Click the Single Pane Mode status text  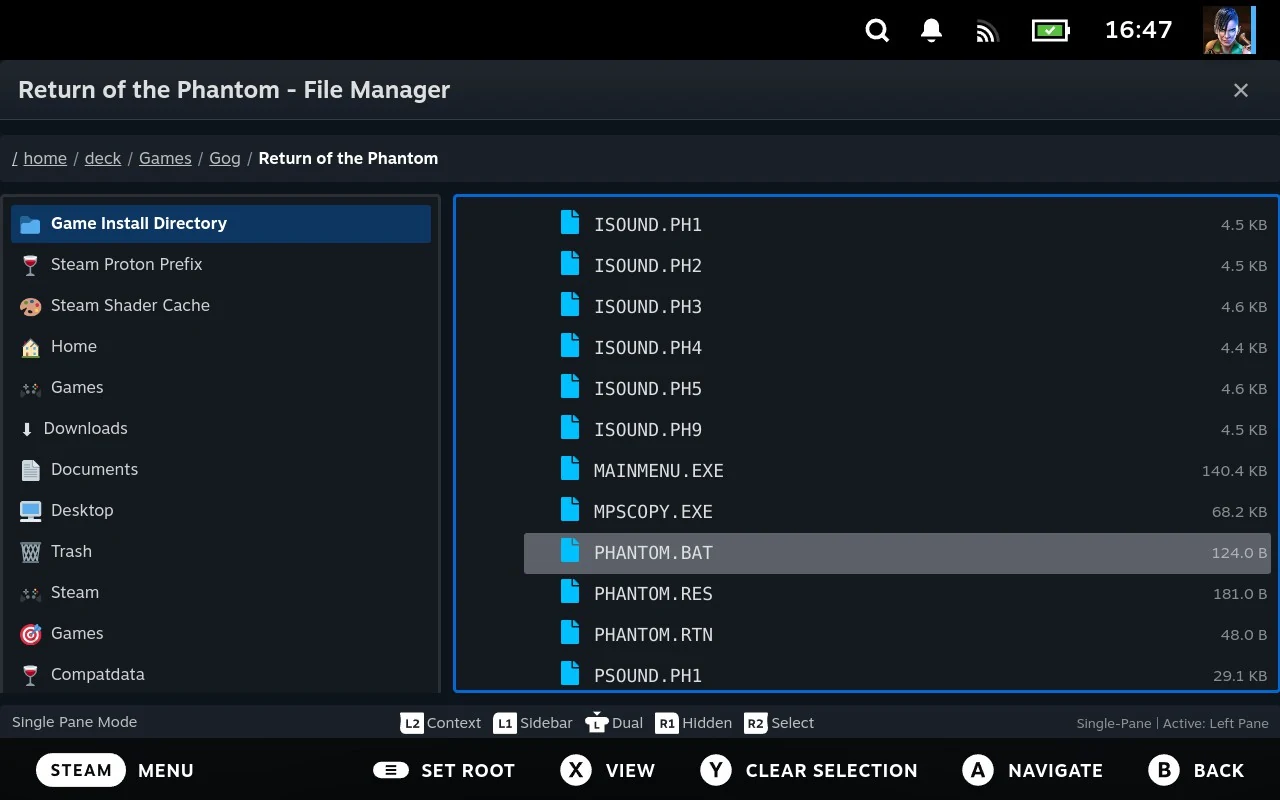[x=75, y=722]
